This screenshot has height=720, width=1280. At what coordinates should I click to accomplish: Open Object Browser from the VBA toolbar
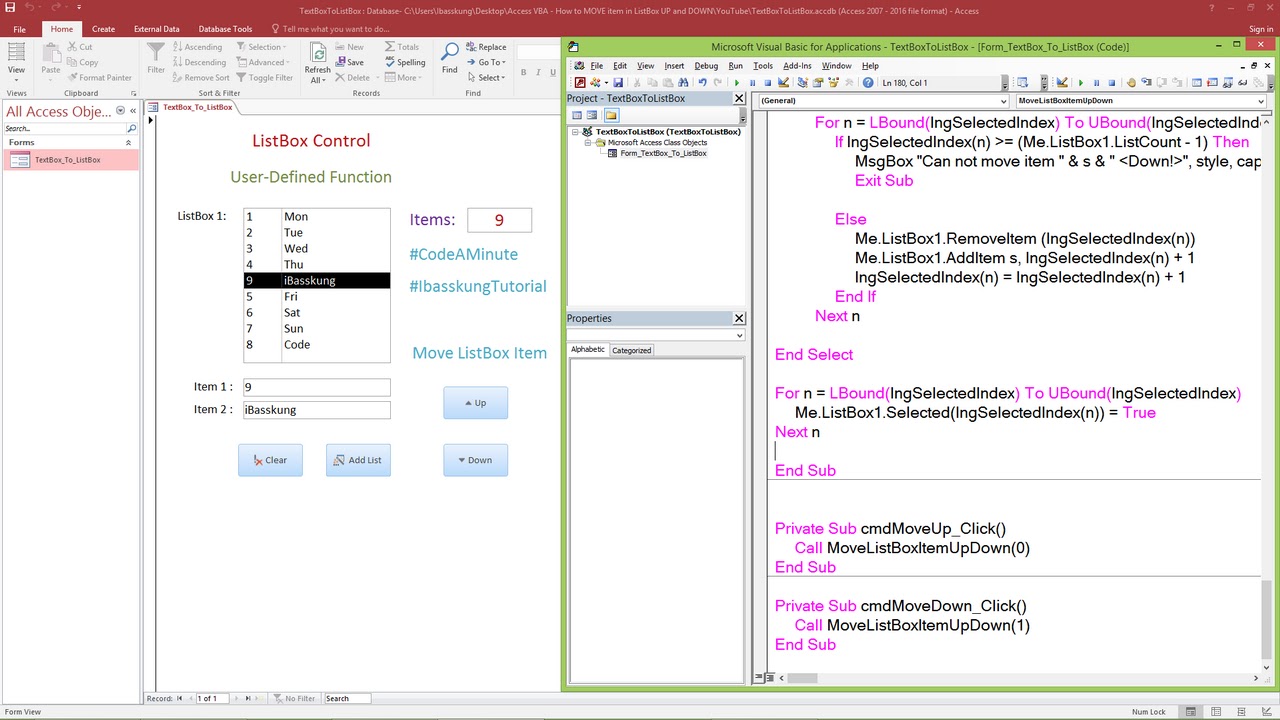tap(834, 82)
